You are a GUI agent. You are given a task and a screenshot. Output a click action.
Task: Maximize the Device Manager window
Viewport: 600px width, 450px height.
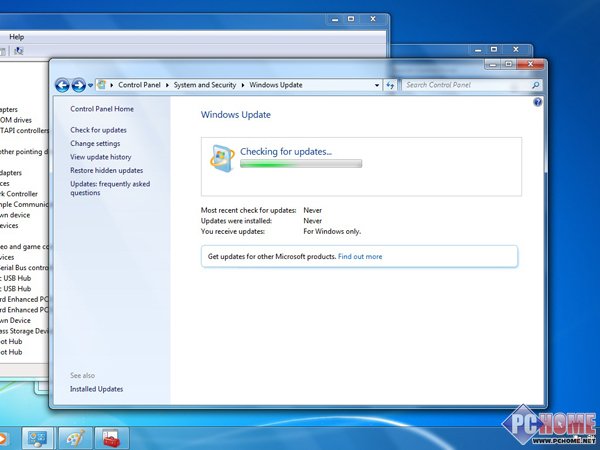coord(351,19)
